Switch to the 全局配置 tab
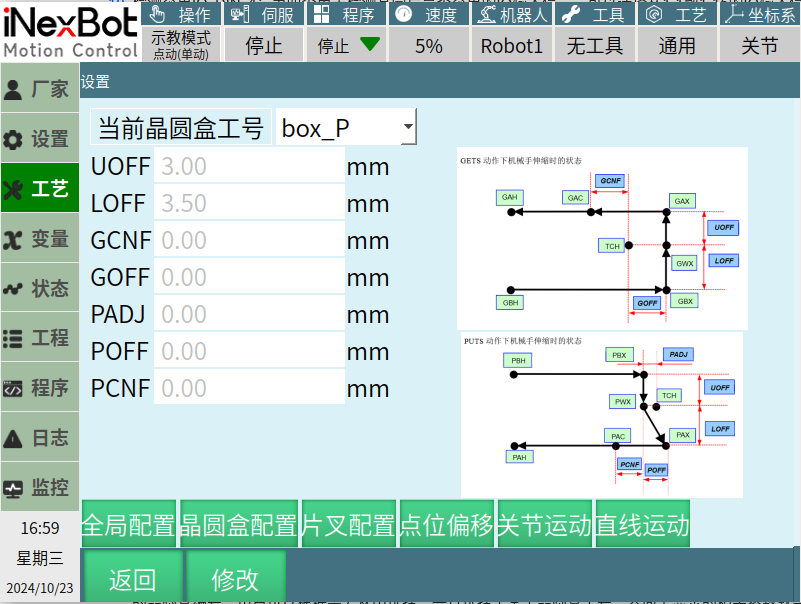801x604 pixels. pos(129,525)
